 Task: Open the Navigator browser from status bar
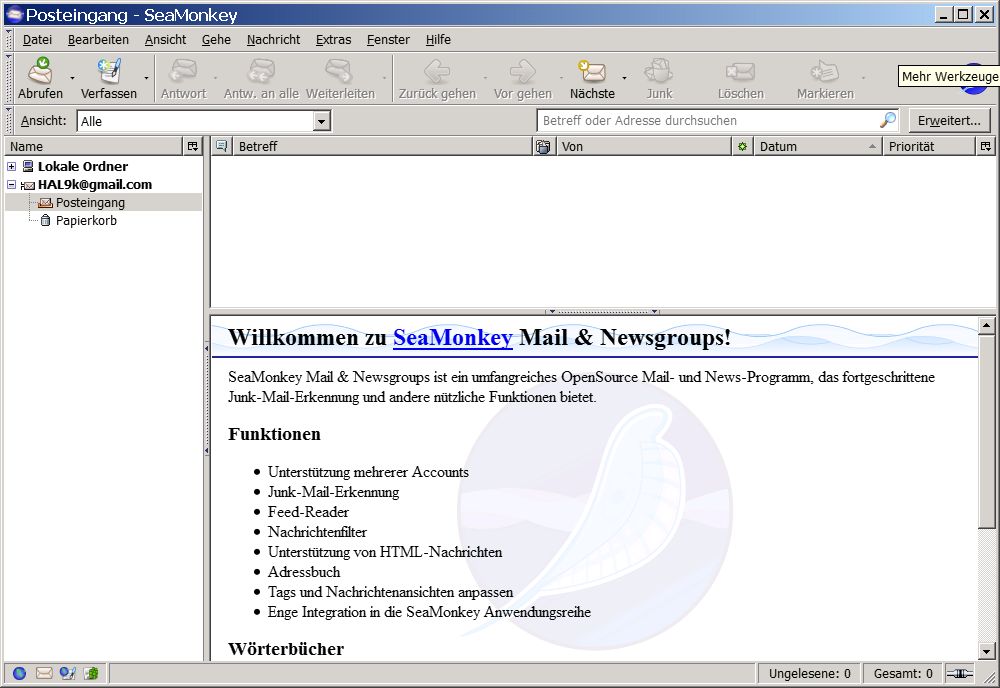[x=20, y=673]
